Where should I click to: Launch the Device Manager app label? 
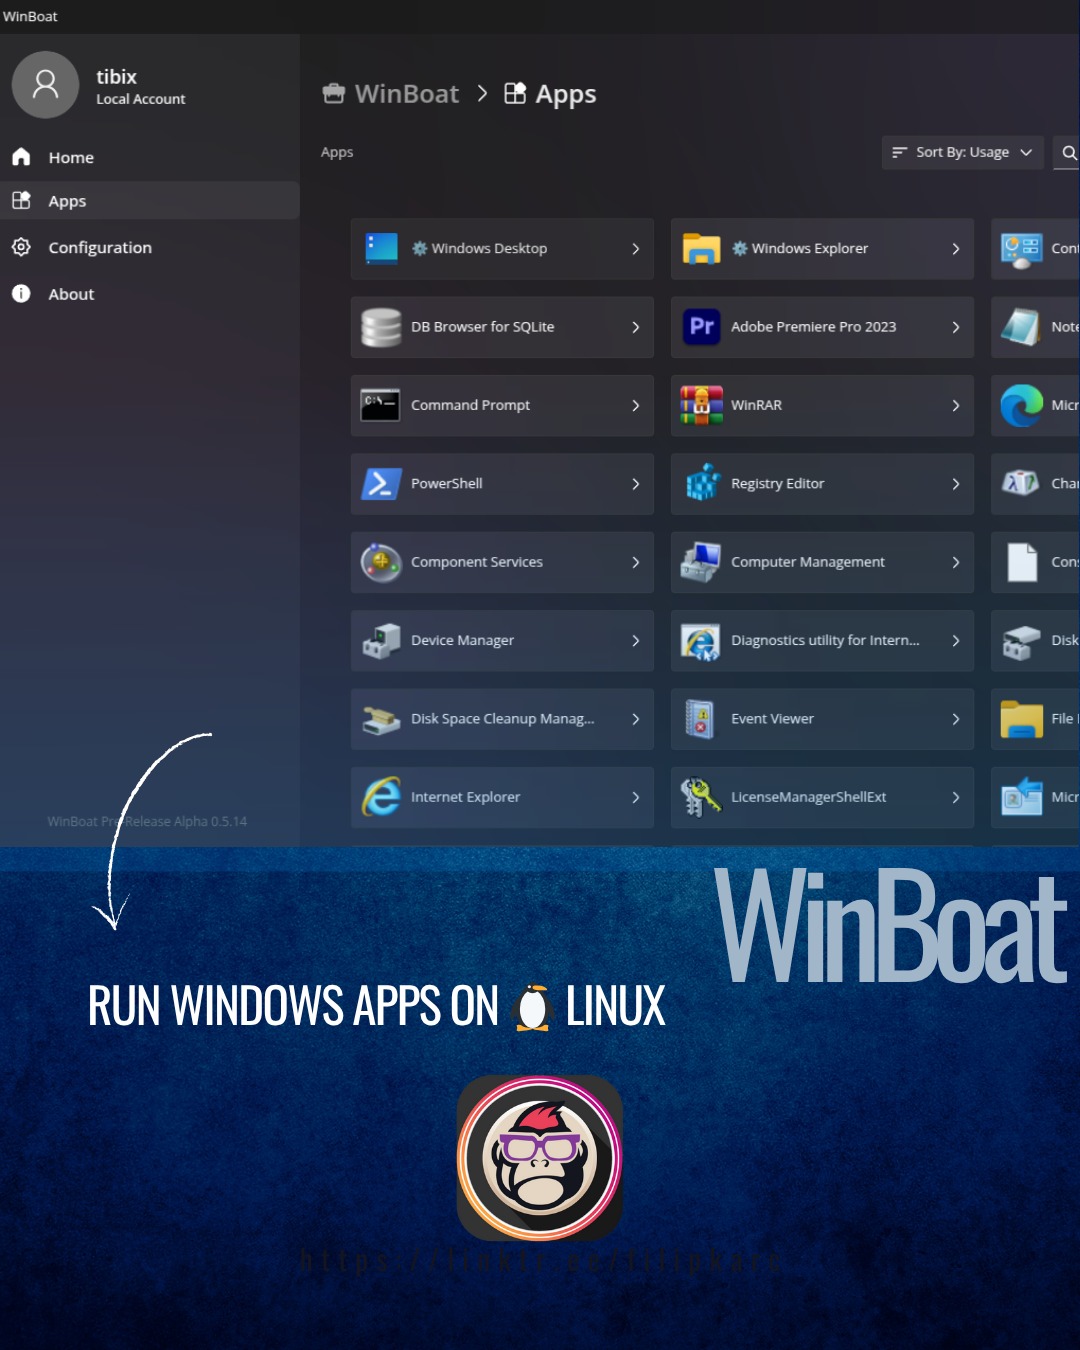462,640
